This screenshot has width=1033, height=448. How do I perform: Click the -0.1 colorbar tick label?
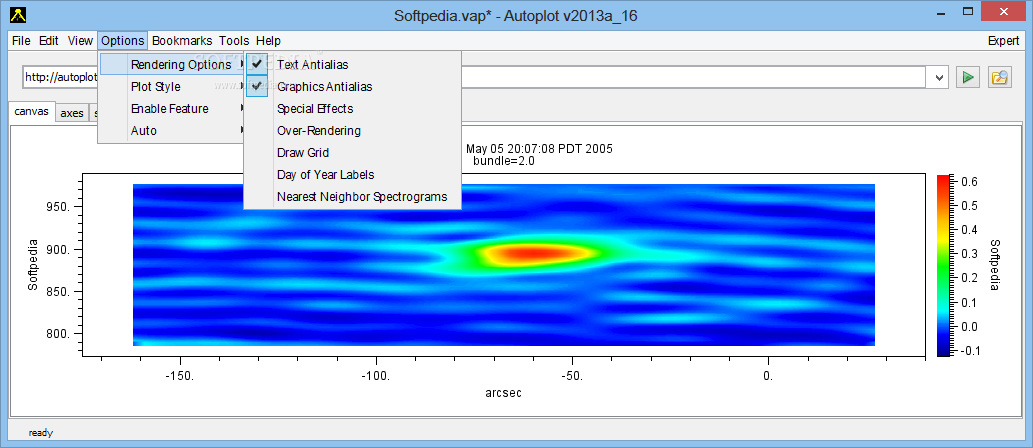[x=970, y=350]
